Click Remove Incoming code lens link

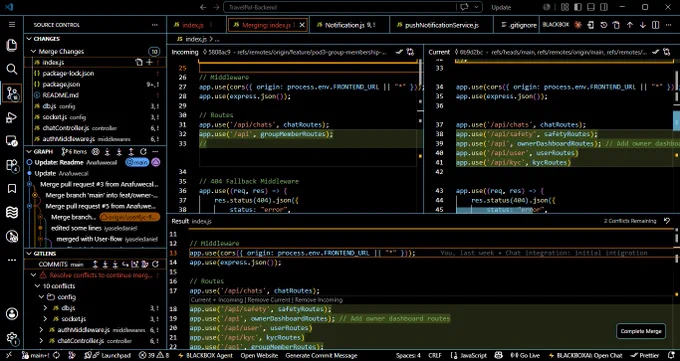[x=318, y=300]
